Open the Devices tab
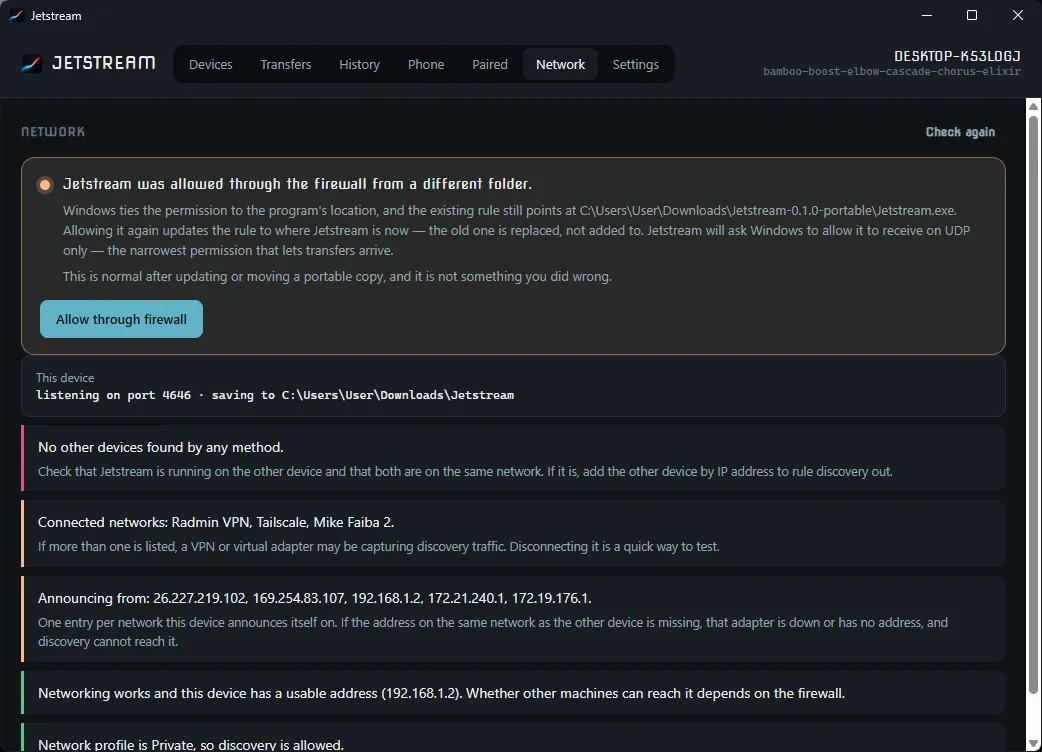The width and height of the screenshot is (1042, 752). pos(211,64)
